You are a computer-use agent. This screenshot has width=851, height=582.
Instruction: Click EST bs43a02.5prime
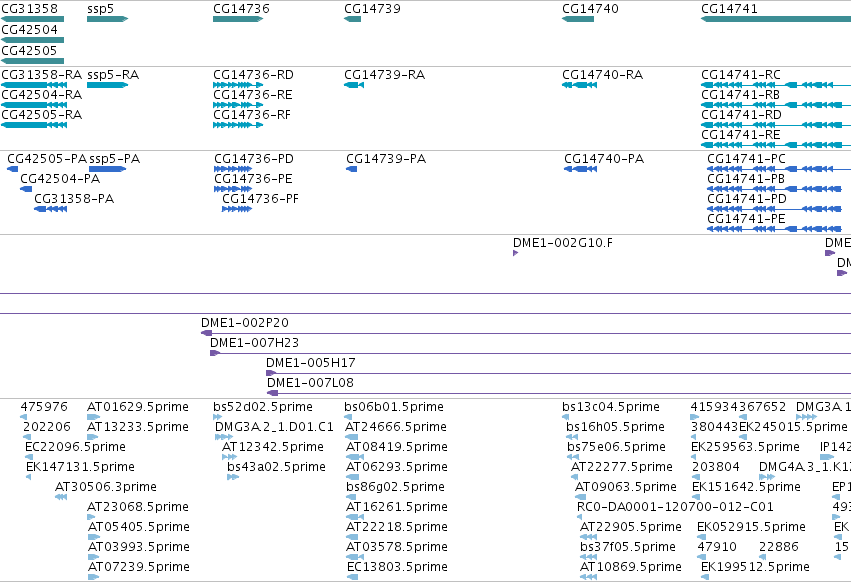click(x=233, y=477)
